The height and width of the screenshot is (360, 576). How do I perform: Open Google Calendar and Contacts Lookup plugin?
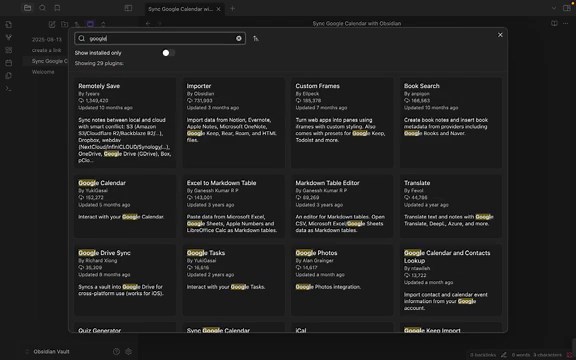click(x=451, y=280)
